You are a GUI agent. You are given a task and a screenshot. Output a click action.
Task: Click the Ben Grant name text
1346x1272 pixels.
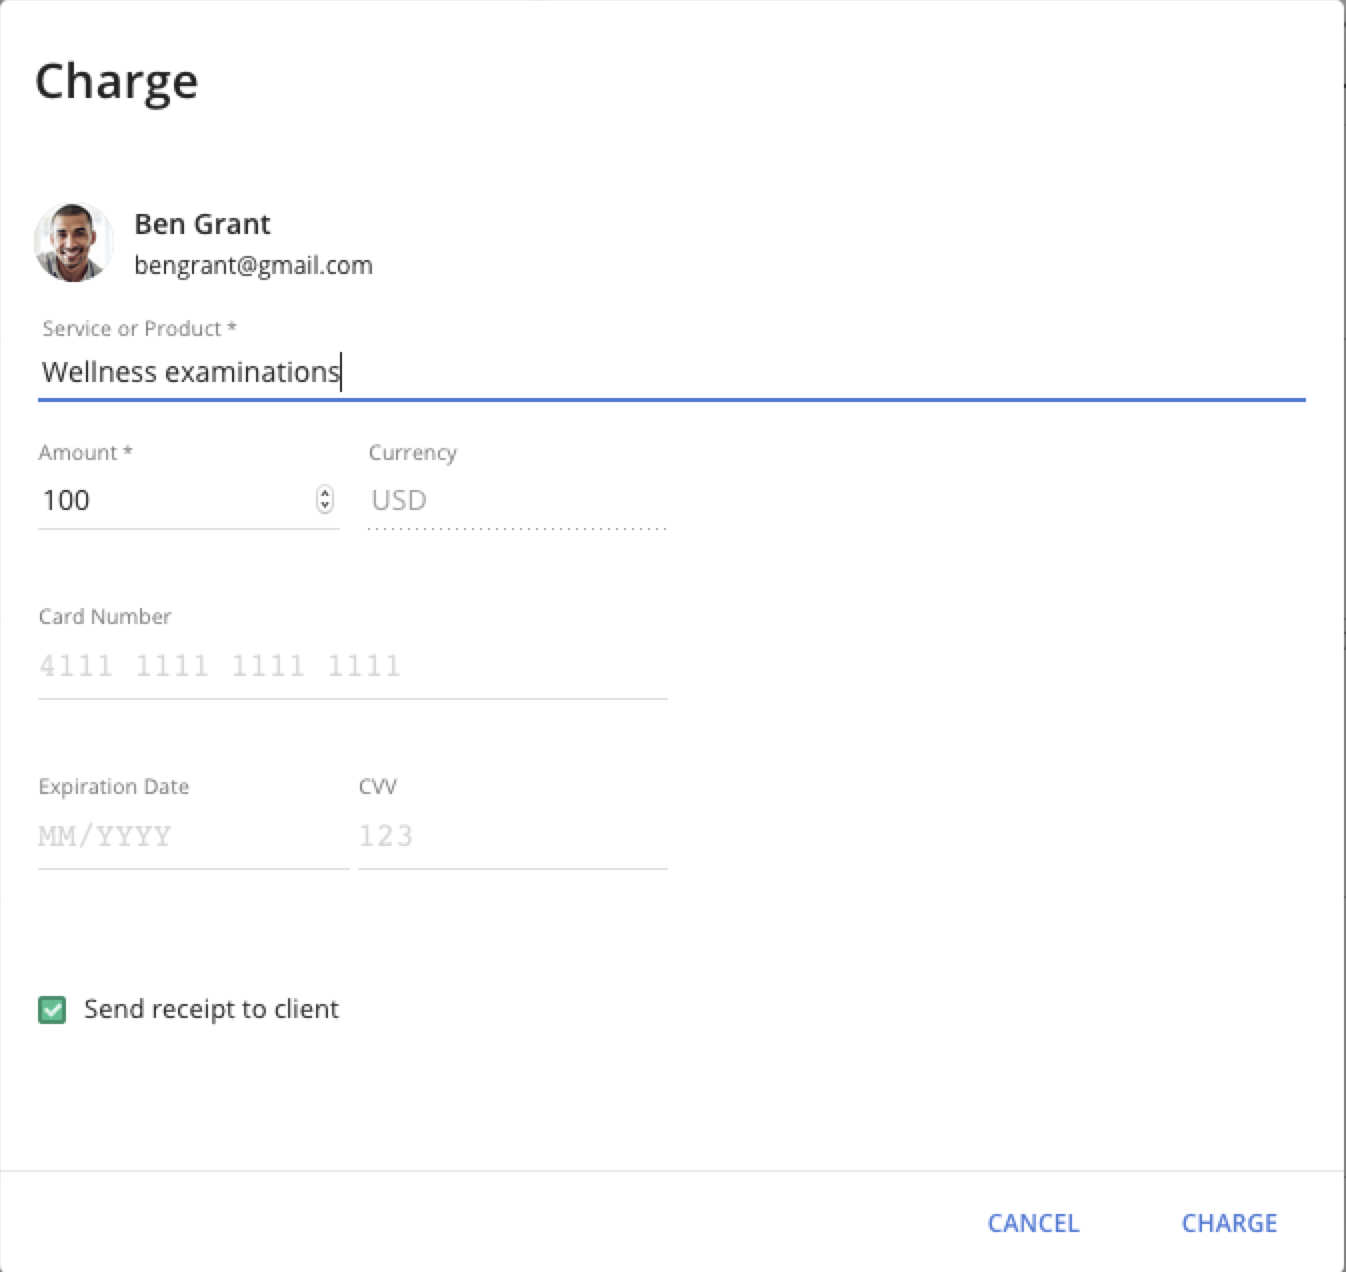(x=202, y=224)
